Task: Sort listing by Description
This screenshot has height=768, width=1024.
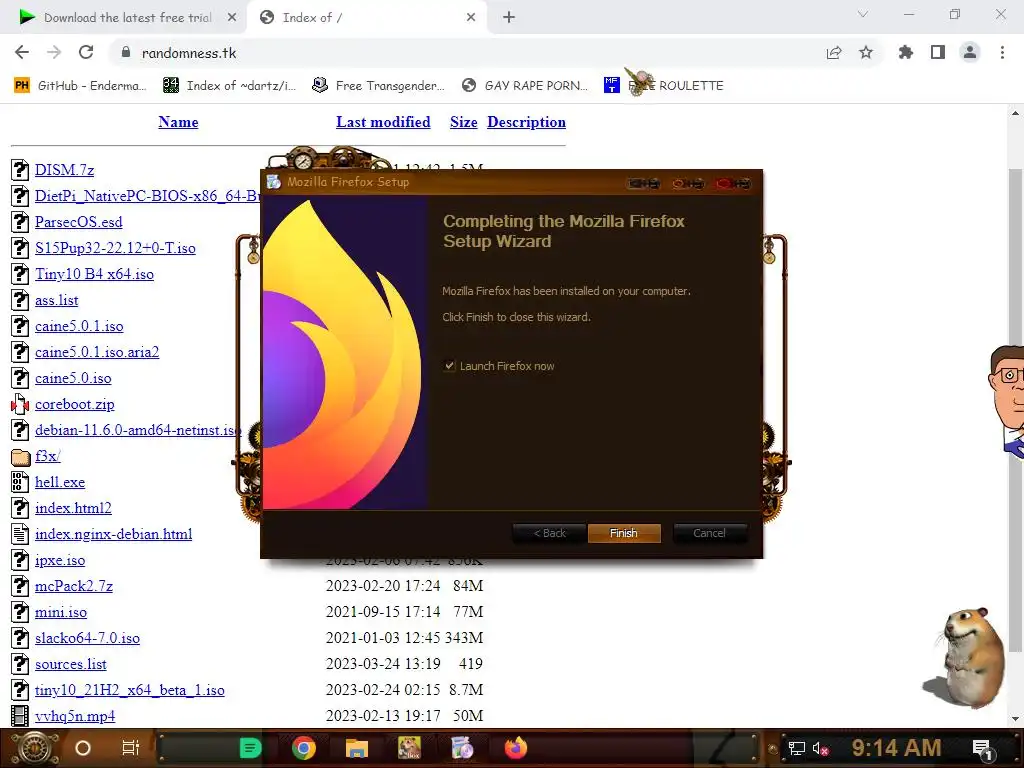Action: (526, 122)
